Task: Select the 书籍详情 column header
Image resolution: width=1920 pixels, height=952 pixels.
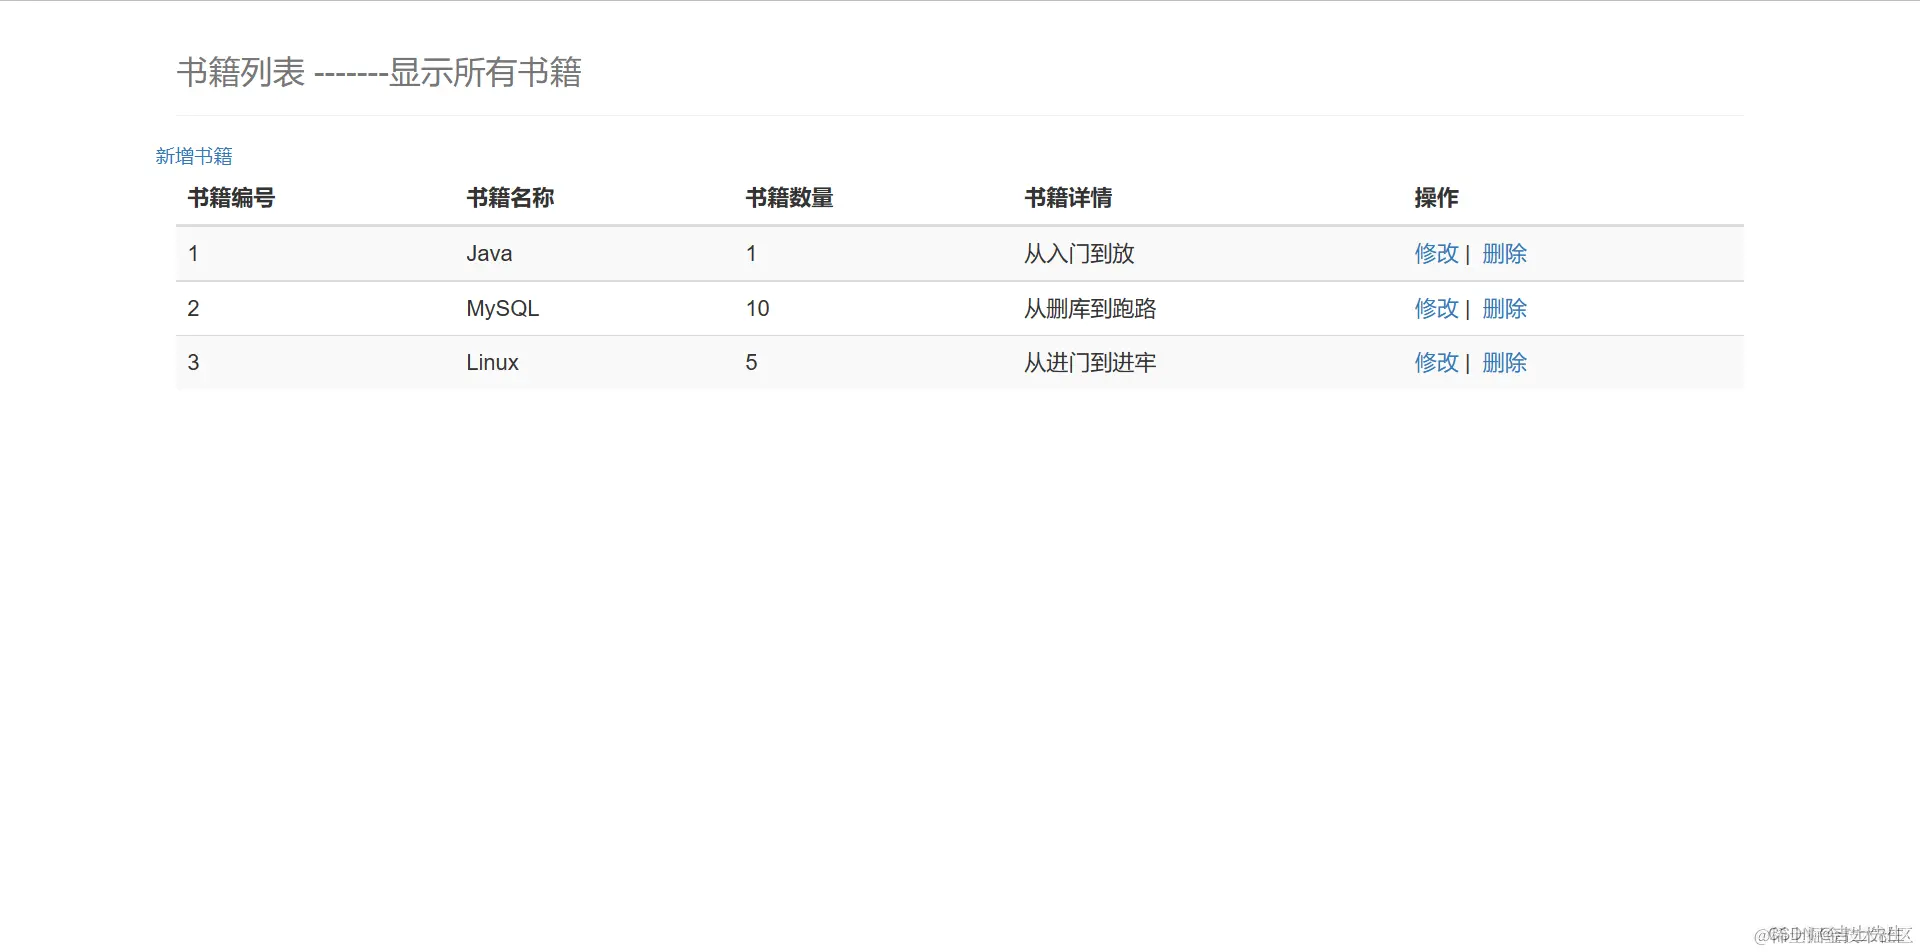Action: [x=1068, y=198]
